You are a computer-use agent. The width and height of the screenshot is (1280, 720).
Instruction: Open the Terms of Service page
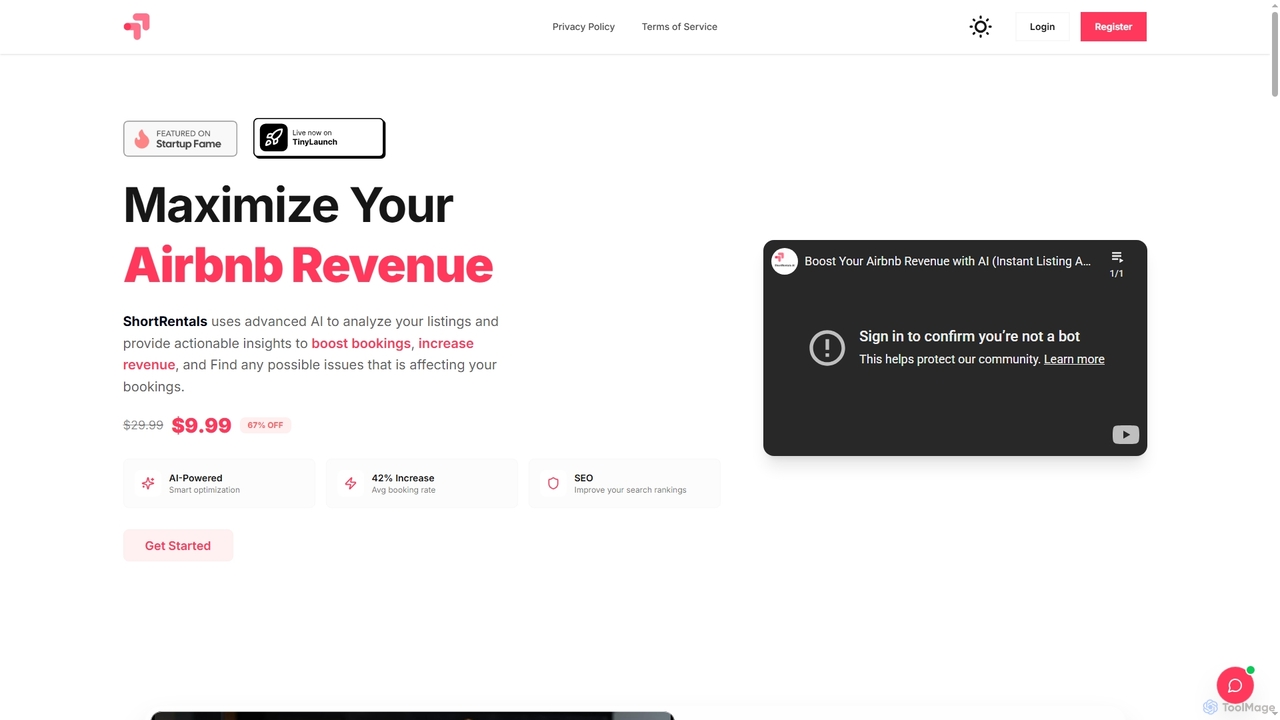pyautogui.click(x=680, y=27)
